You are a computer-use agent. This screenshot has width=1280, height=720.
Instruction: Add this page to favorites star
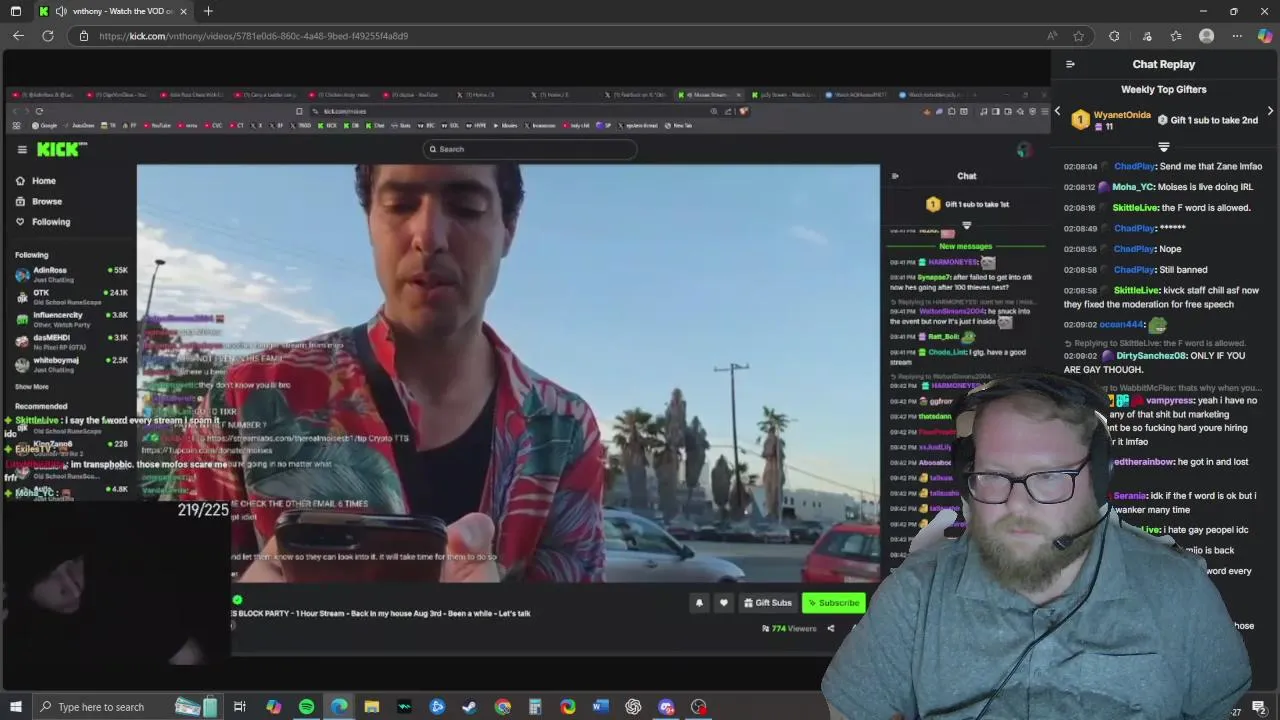[x=1078, y=36]
